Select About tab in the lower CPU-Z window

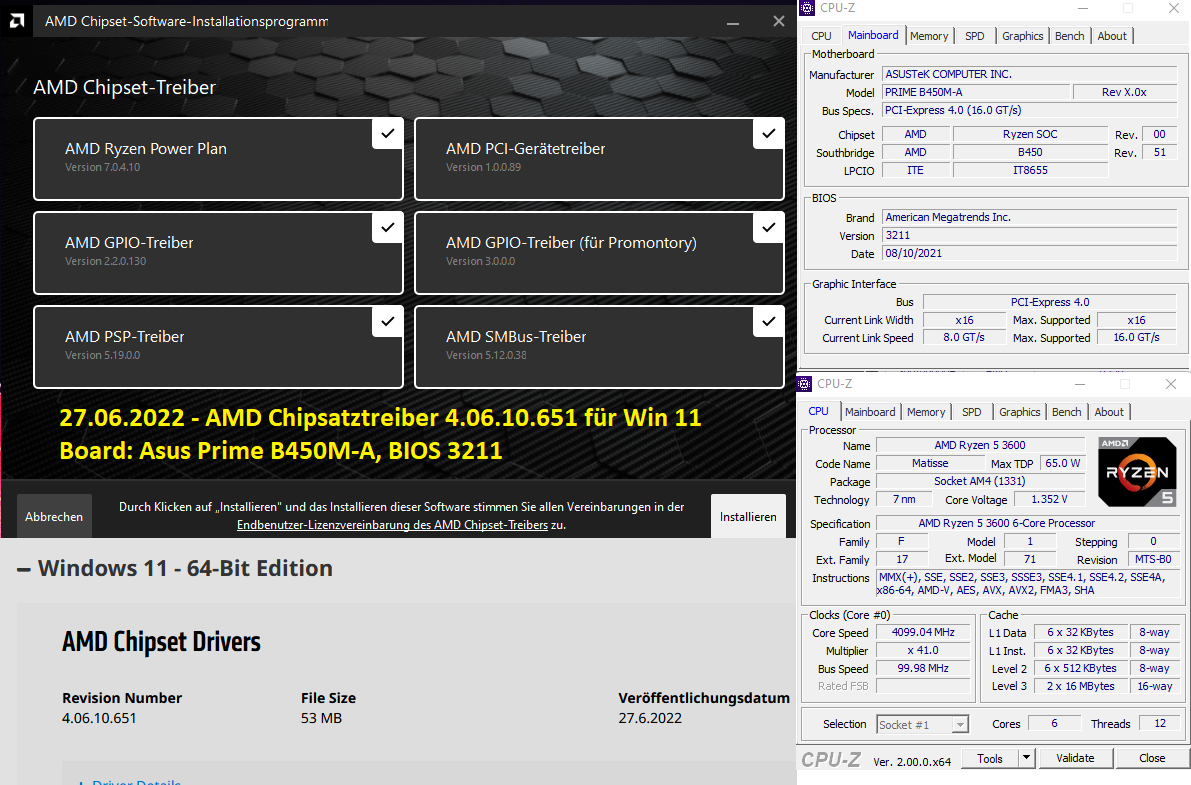coord(1109,412)
